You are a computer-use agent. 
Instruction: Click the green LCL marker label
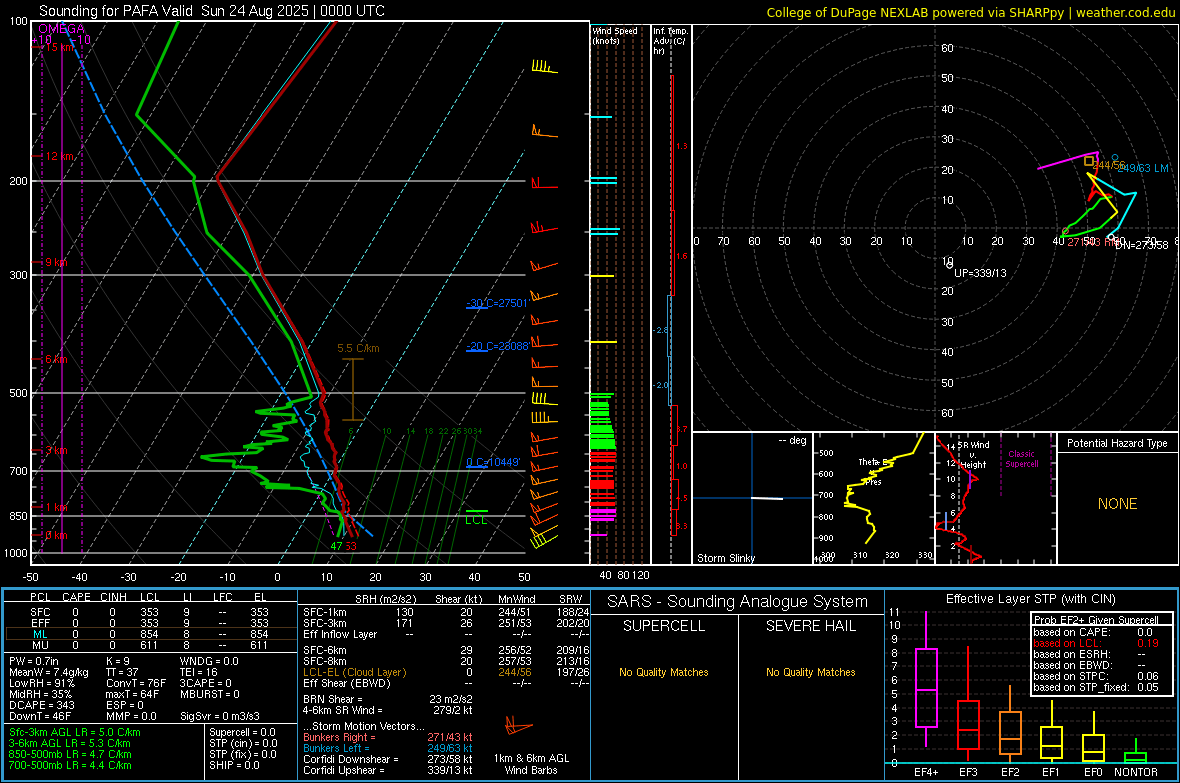click(476, 520)
